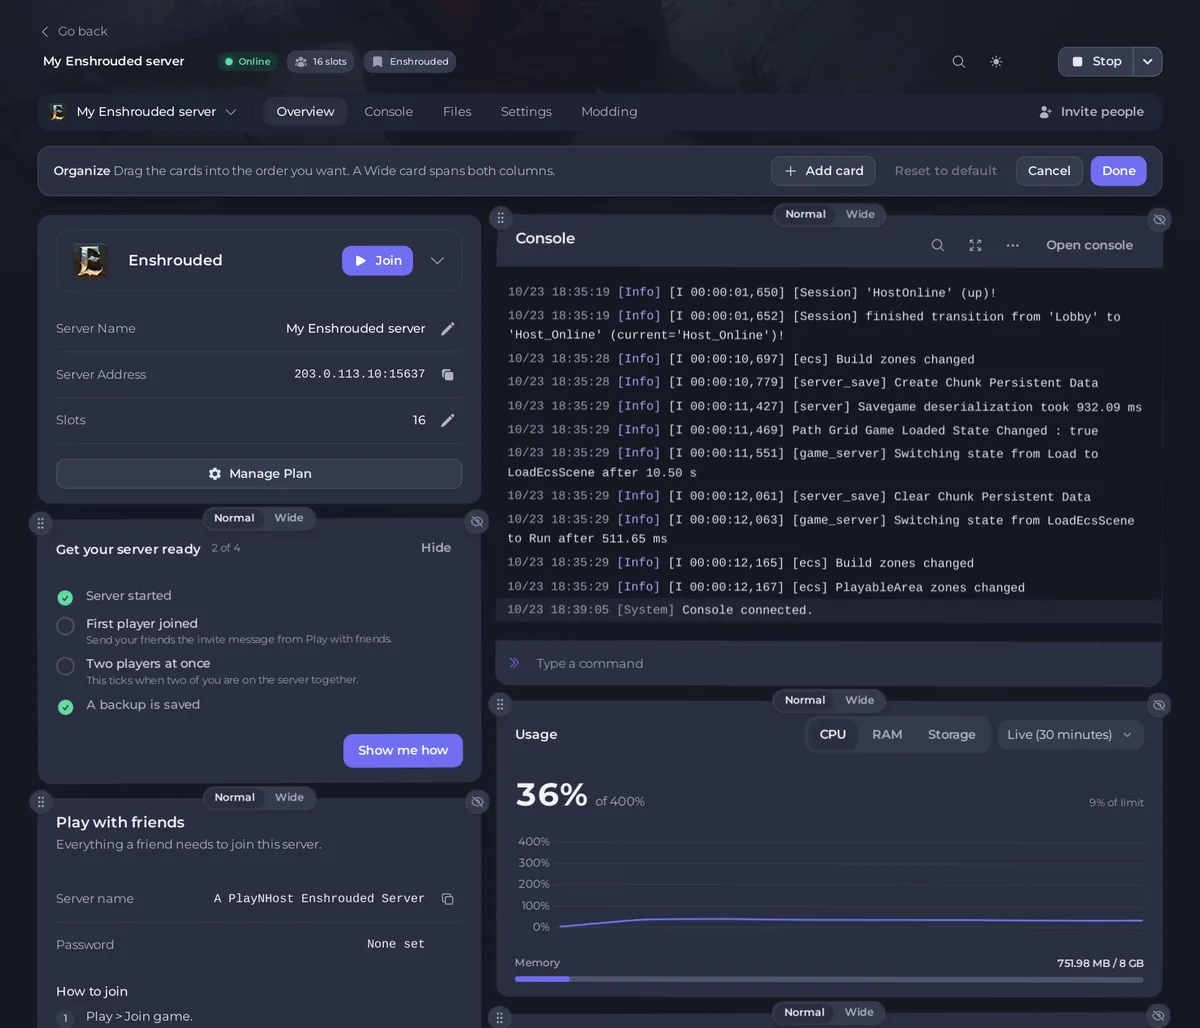This screenshot has width=1200, height=1028.
Task: Open the Settings tab
Action: coord(526,112)
